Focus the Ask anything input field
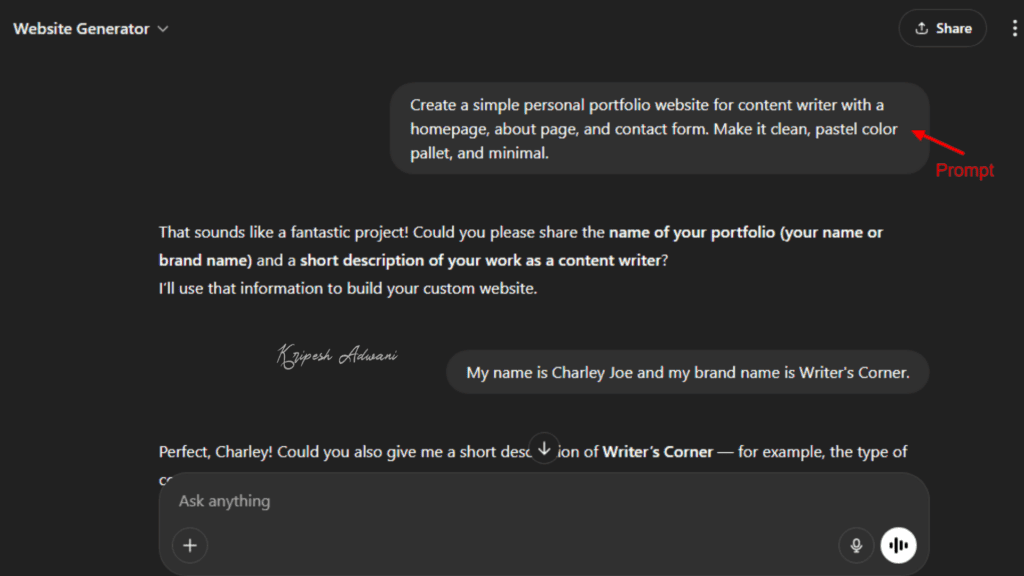This screenshot has height=576, width=1024. tap(400, 501)
